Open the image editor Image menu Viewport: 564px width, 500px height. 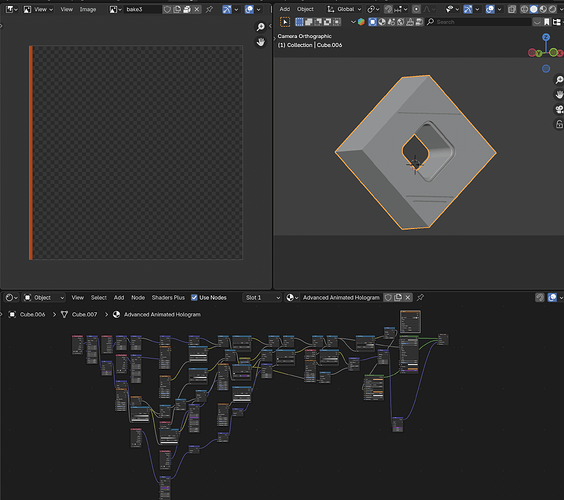[x=88, y=9]
